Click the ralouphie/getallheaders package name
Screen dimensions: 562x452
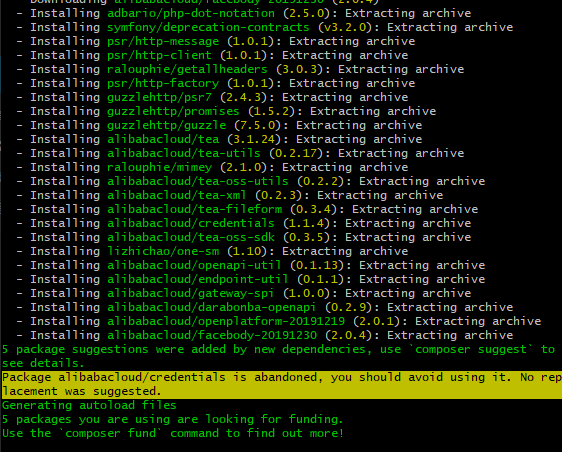point(187,70)
